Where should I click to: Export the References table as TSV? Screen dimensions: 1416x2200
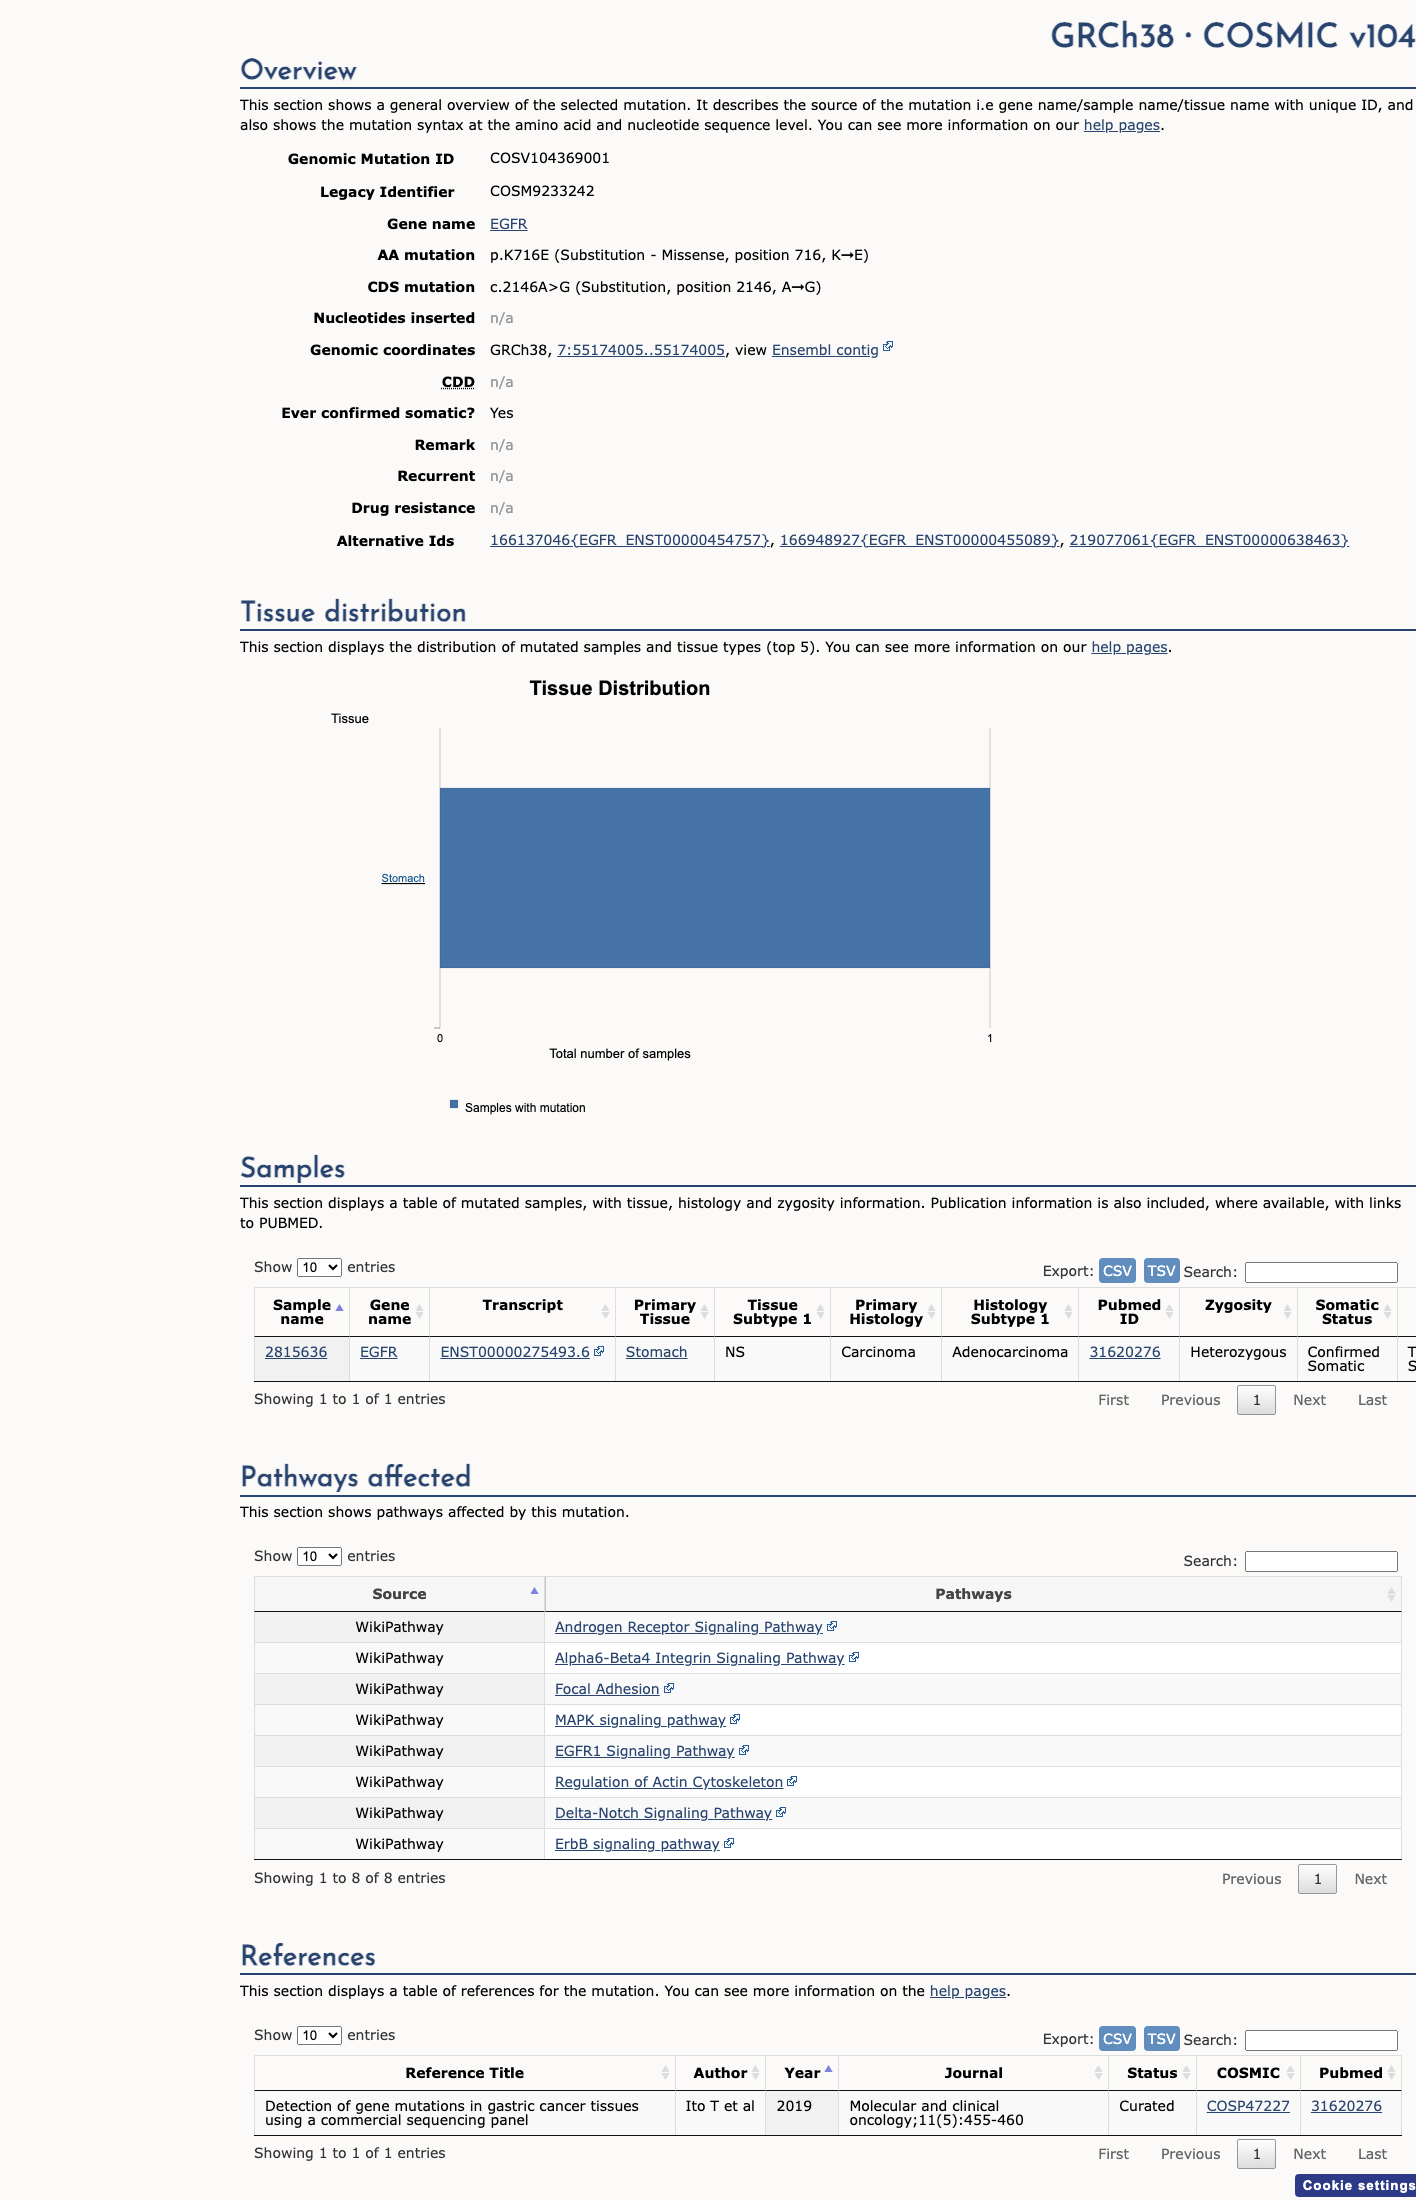[1161, 2038]
